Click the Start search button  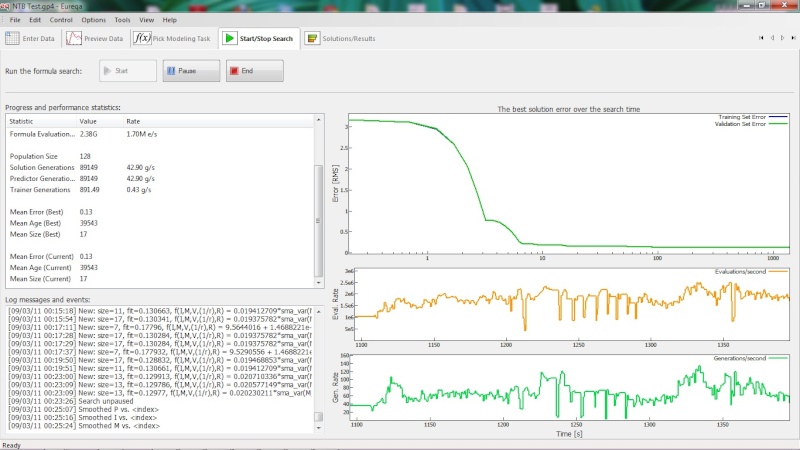pos(128,71)
